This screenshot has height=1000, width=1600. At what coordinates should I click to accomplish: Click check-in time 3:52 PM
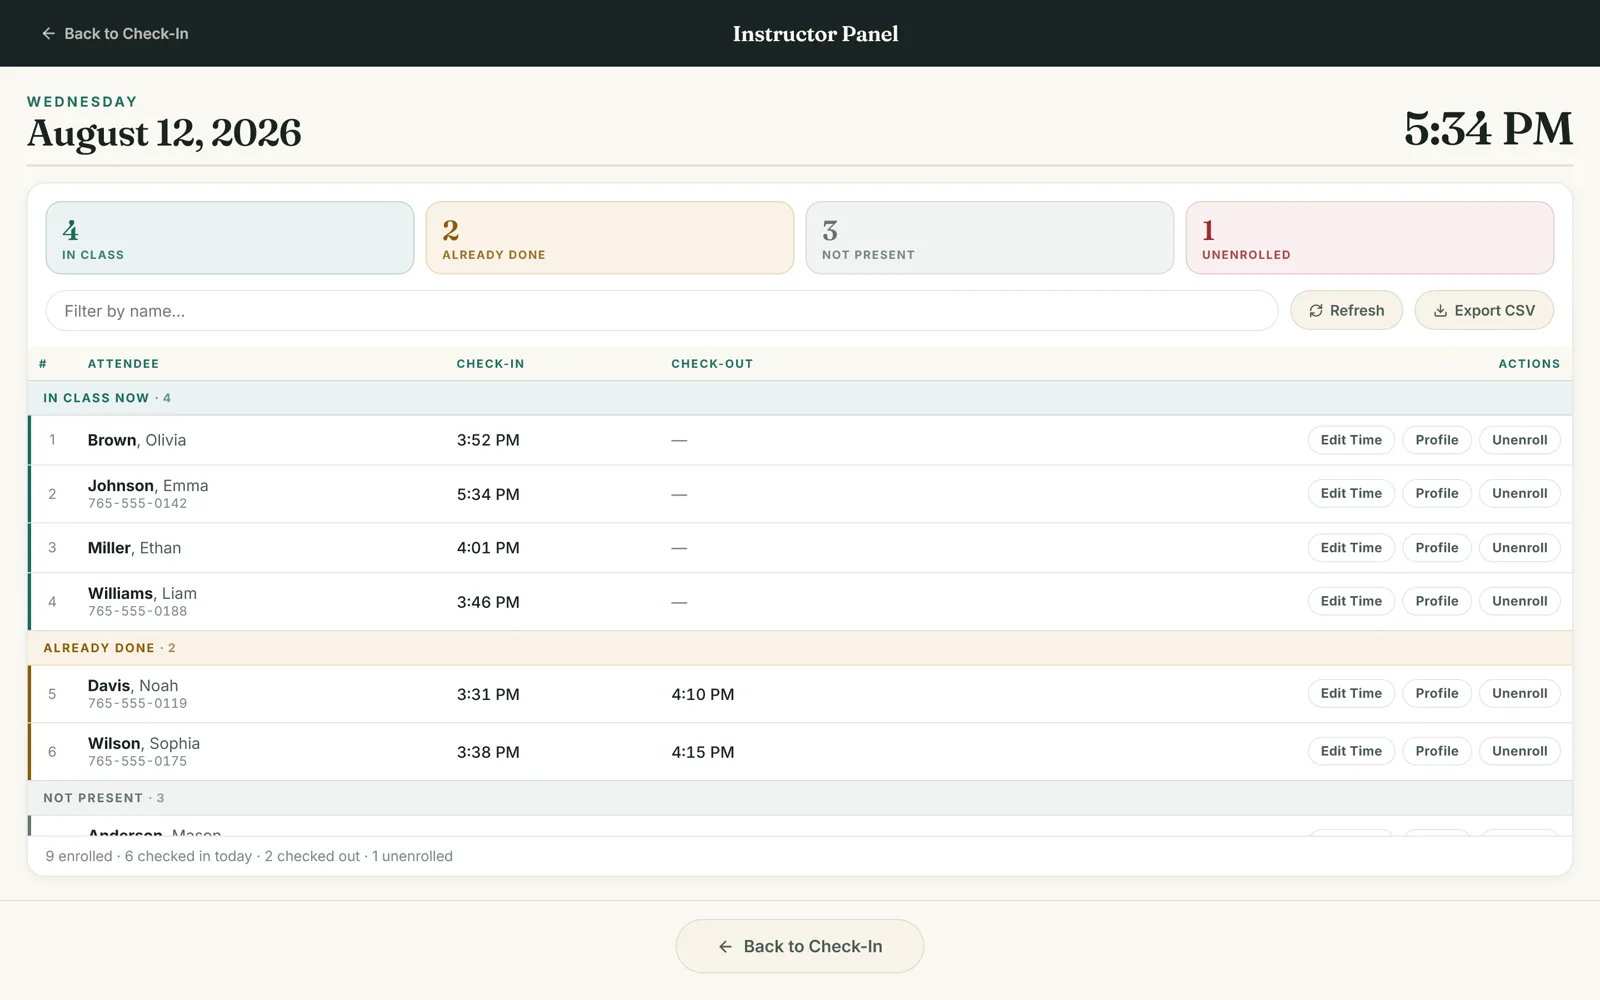[488, 440]
